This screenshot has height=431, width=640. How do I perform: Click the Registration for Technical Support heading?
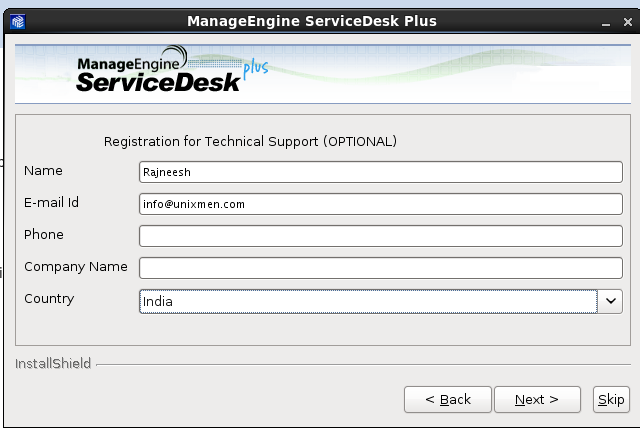250,141
